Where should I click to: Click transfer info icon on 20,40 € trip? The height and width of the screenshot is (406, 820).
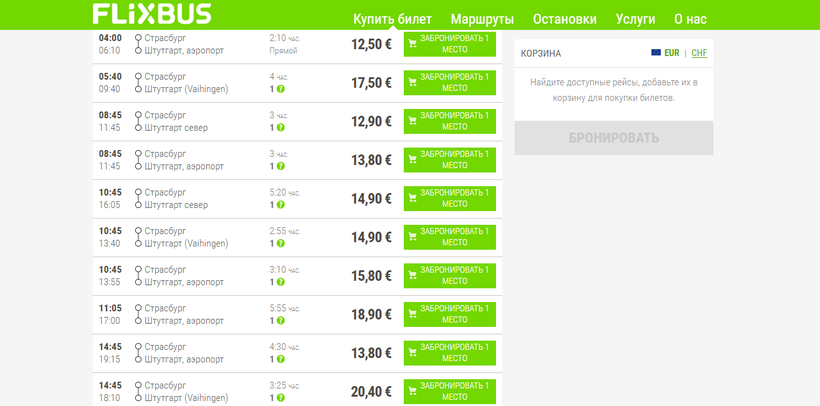[281, 398]
